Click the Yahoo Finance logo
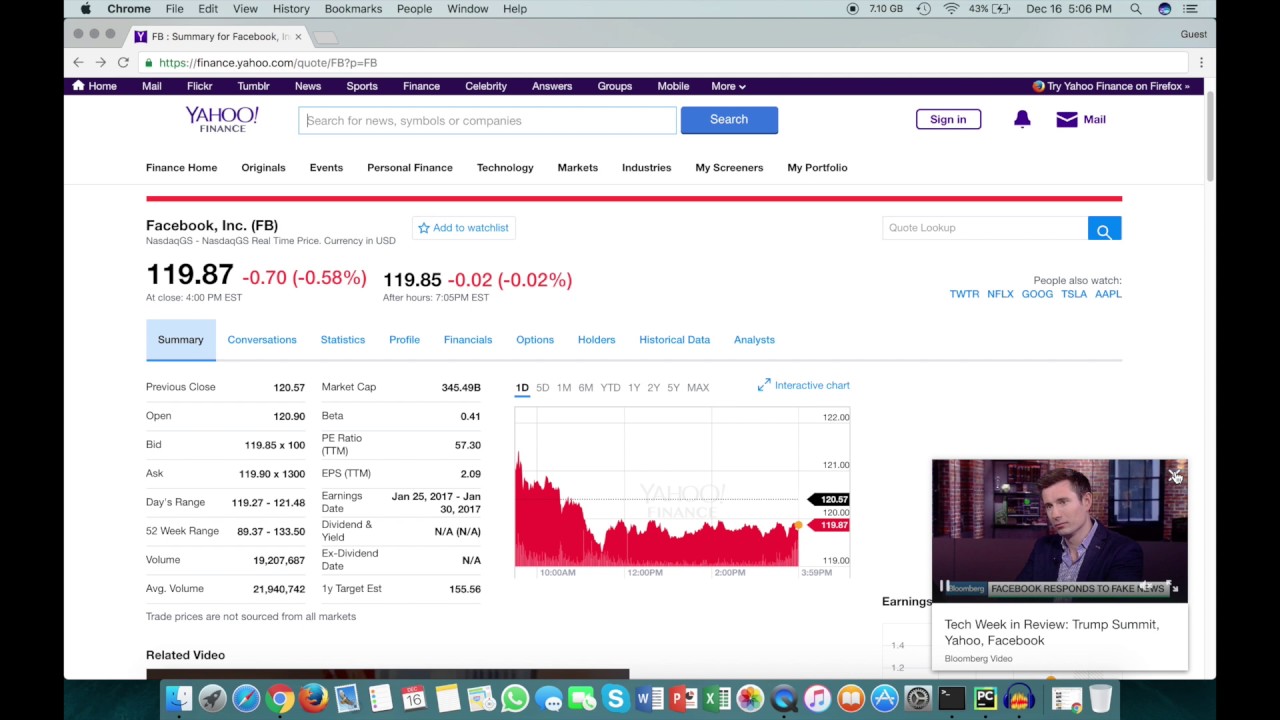The image size is (1280, 720). coord(222,119)
